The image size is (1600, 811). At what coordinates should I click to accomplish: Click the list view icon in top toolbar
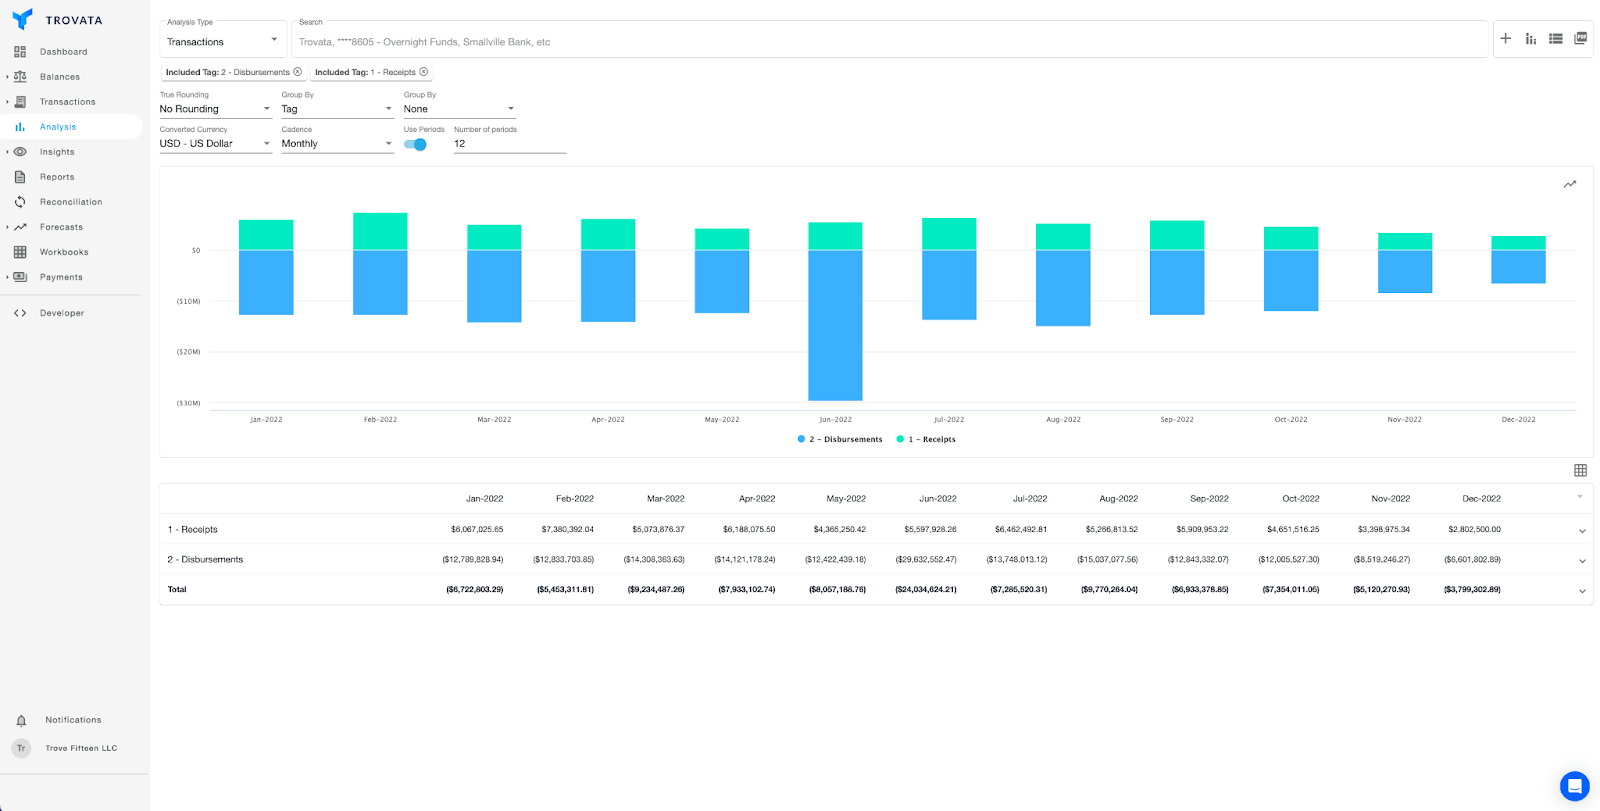[x=1555, y=38]
